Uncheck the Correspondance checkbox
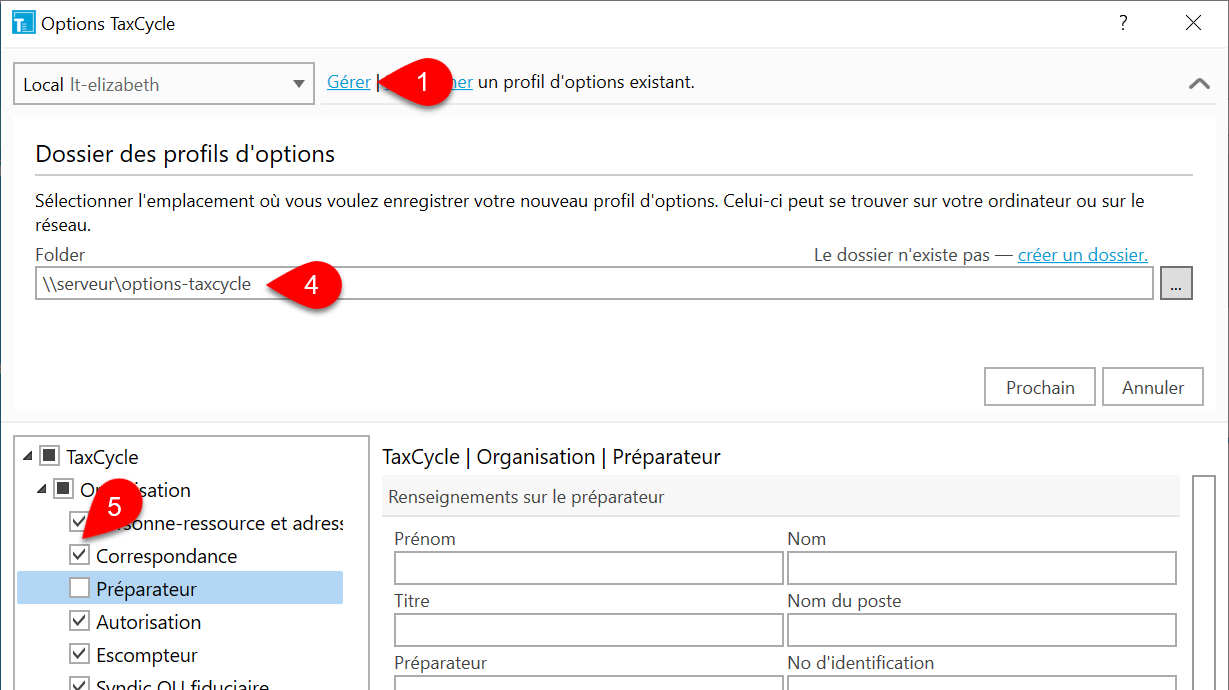The width and height of the screenshot is (1229, 690). click(79, 555)
